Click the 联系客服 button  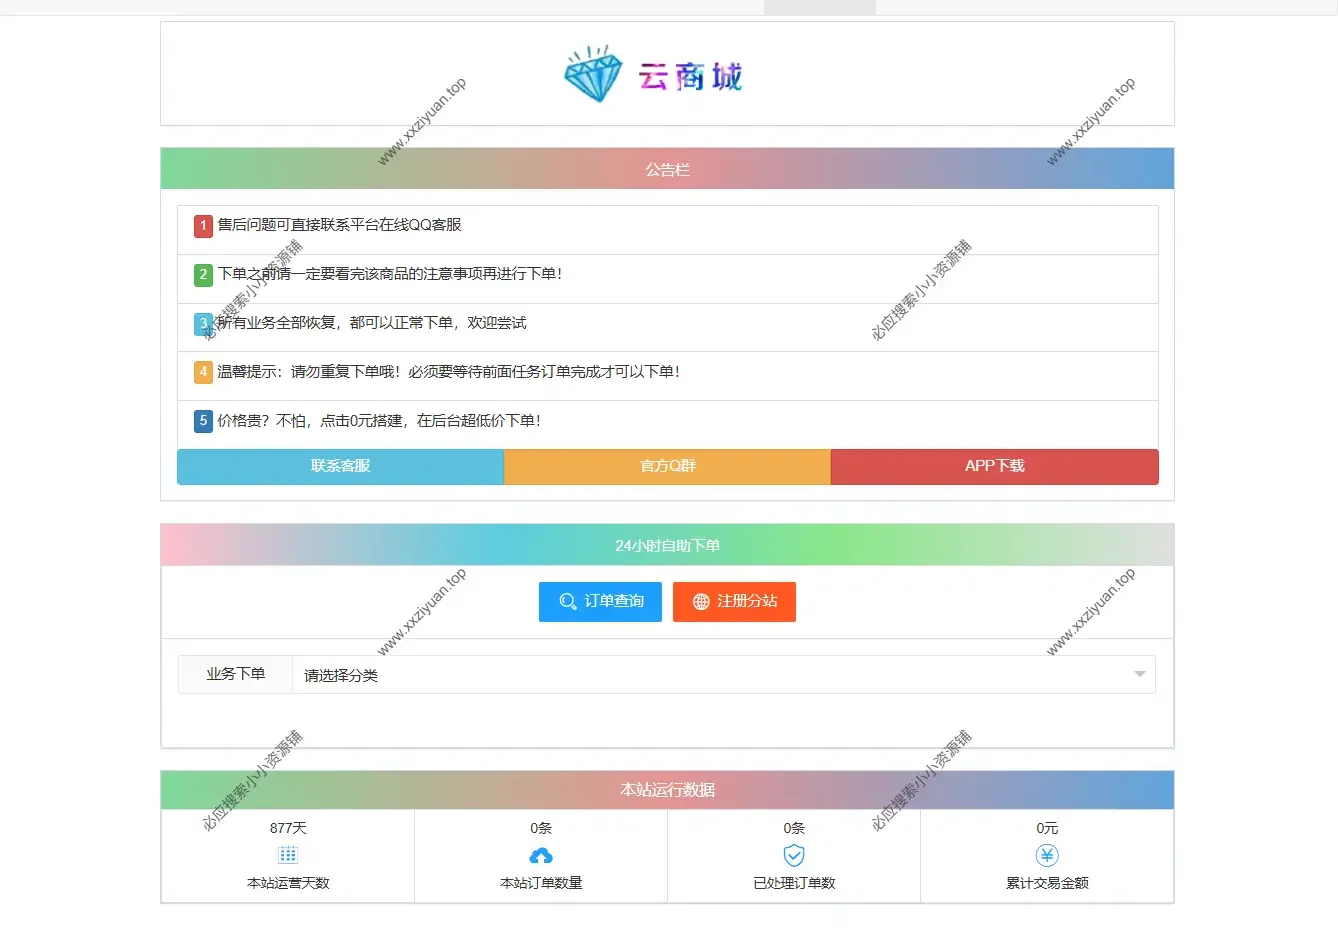click(339, 467)
